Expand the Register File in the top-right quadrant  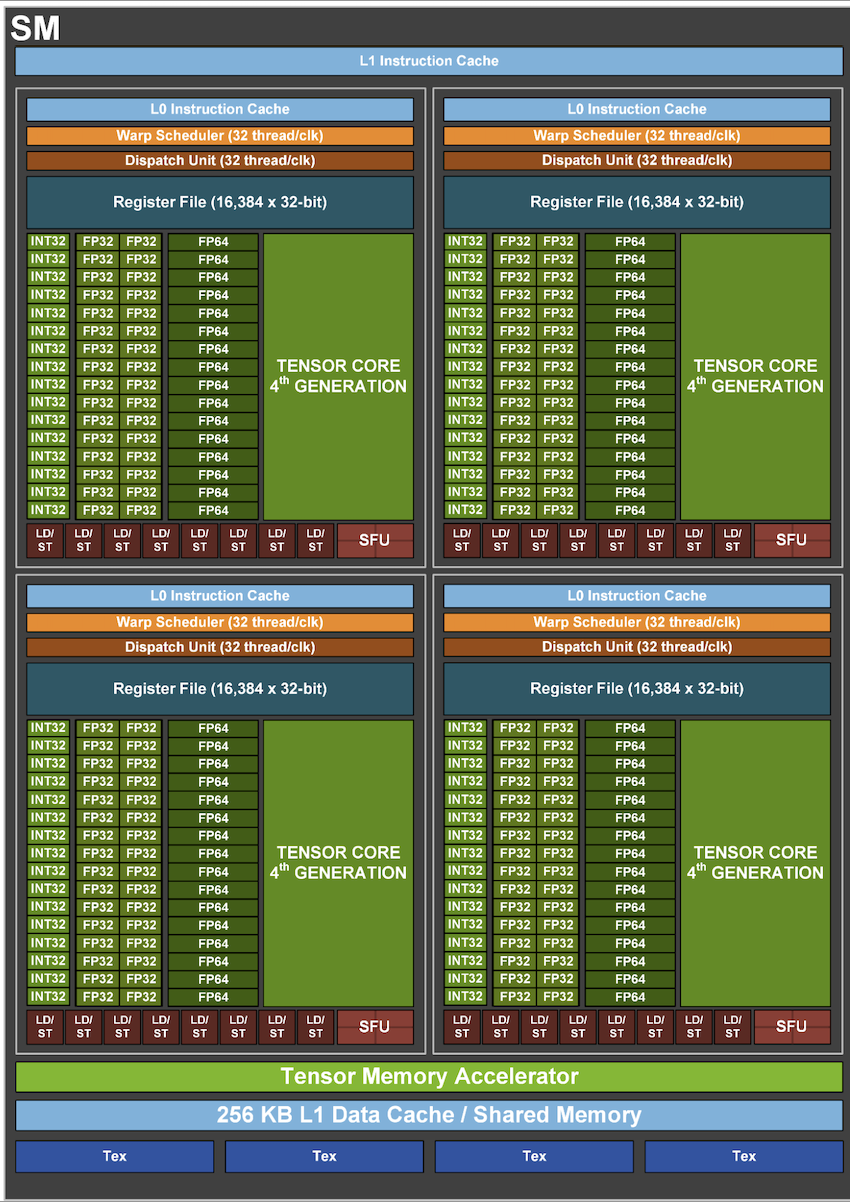pos(638,201)
